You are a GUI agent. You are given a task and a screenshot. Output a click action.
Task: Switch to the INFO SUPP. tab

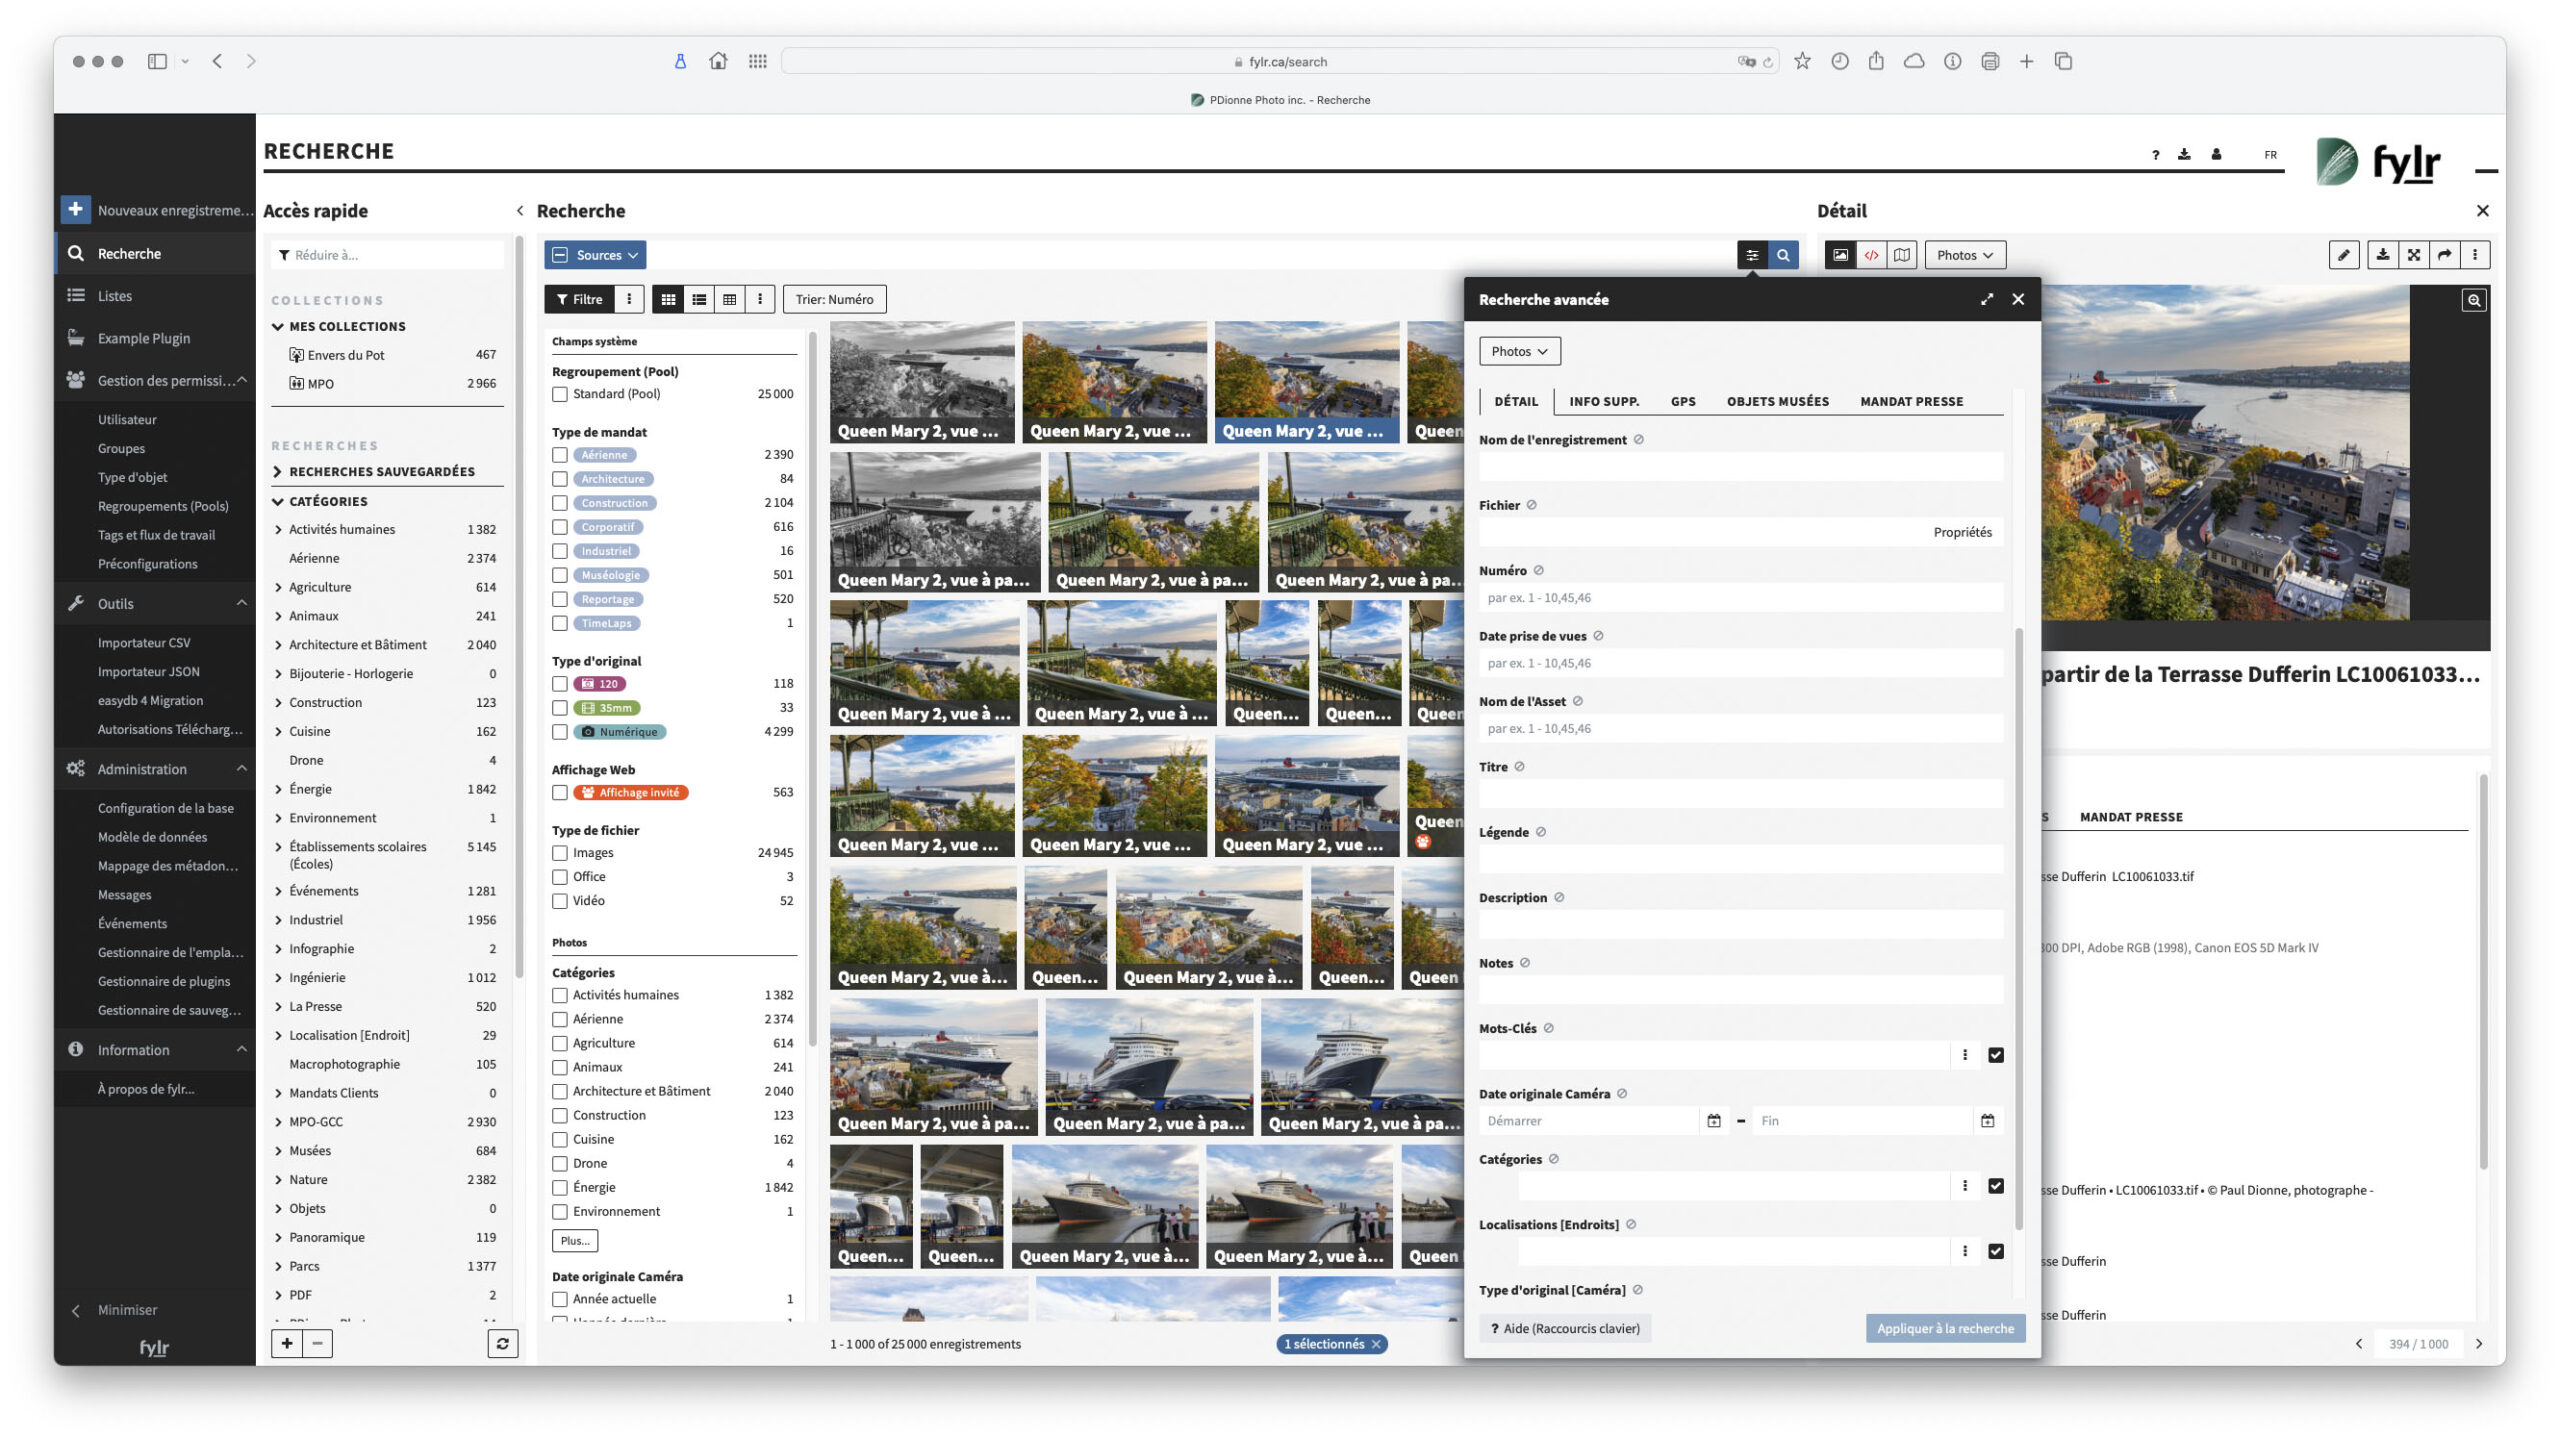1604,401
